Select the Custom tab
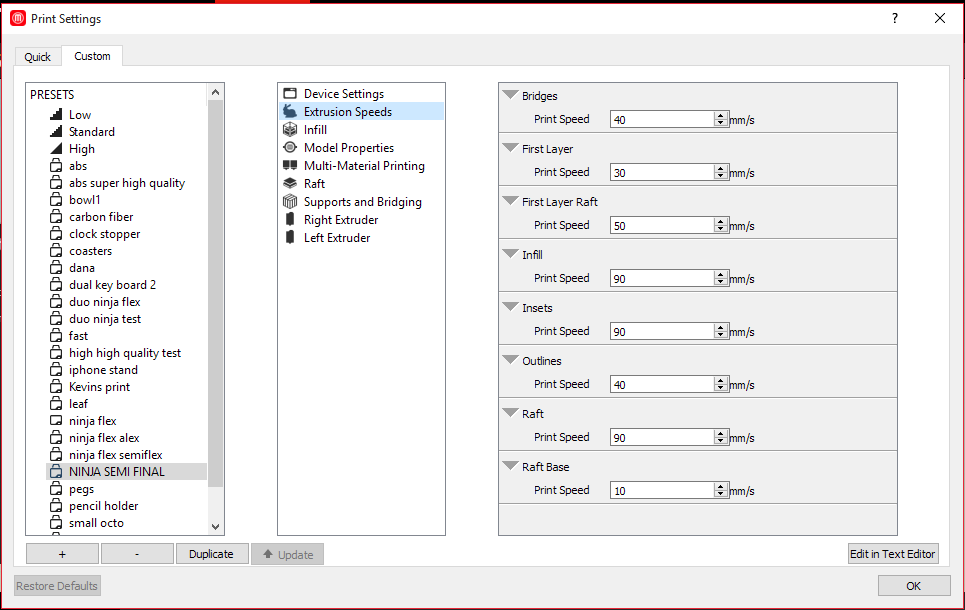Image resolution: width=965 pixels, height=610 pixels. 92,56
